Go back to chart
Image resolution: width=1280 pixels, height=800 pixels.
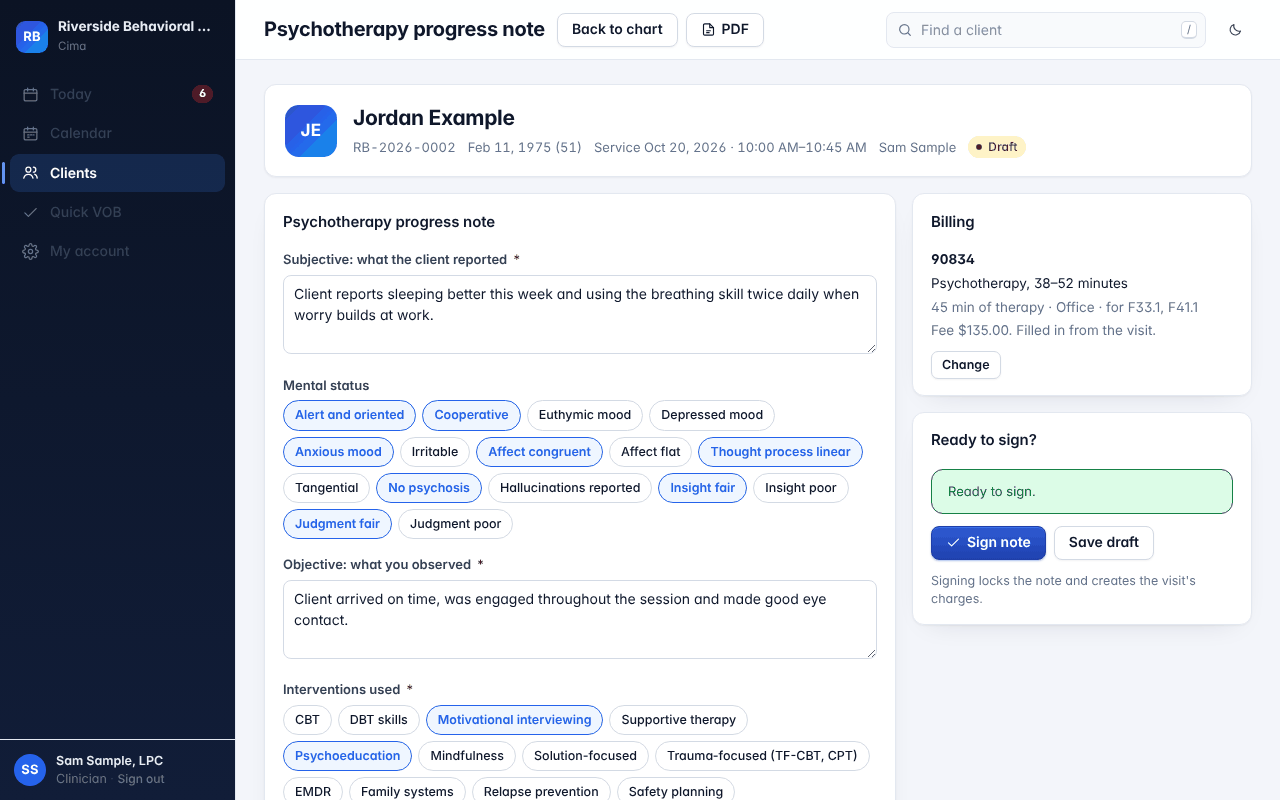617,30
